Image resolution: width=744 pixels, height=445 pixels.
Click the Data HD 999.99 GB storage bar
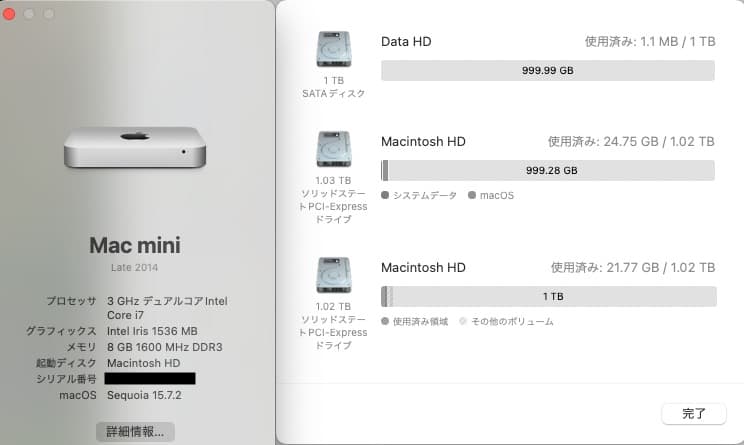point(548,71)
